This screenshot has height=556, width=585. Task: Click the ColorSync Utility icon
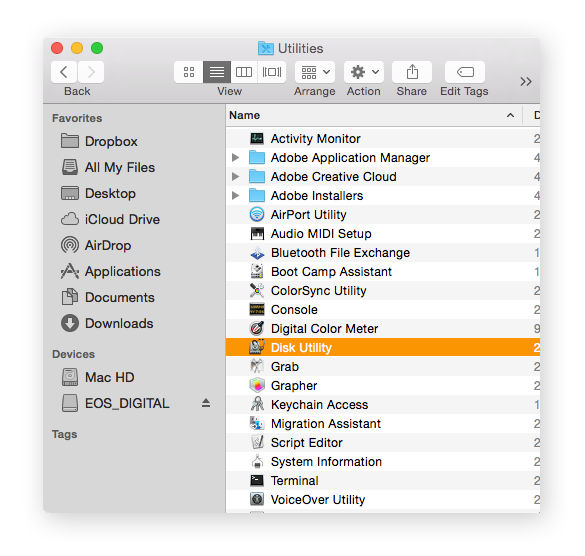point(257,291)
